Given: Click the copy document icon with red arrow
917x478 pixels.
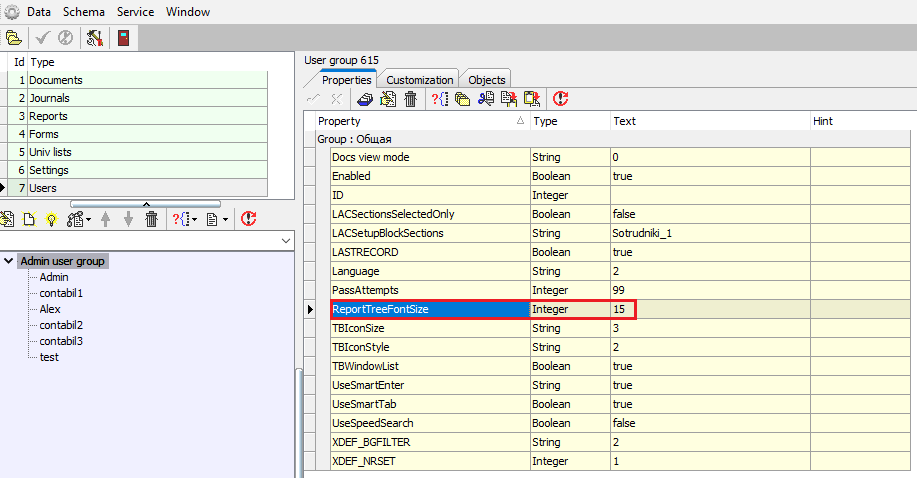Looking at the screenshot, I should 509,99.
